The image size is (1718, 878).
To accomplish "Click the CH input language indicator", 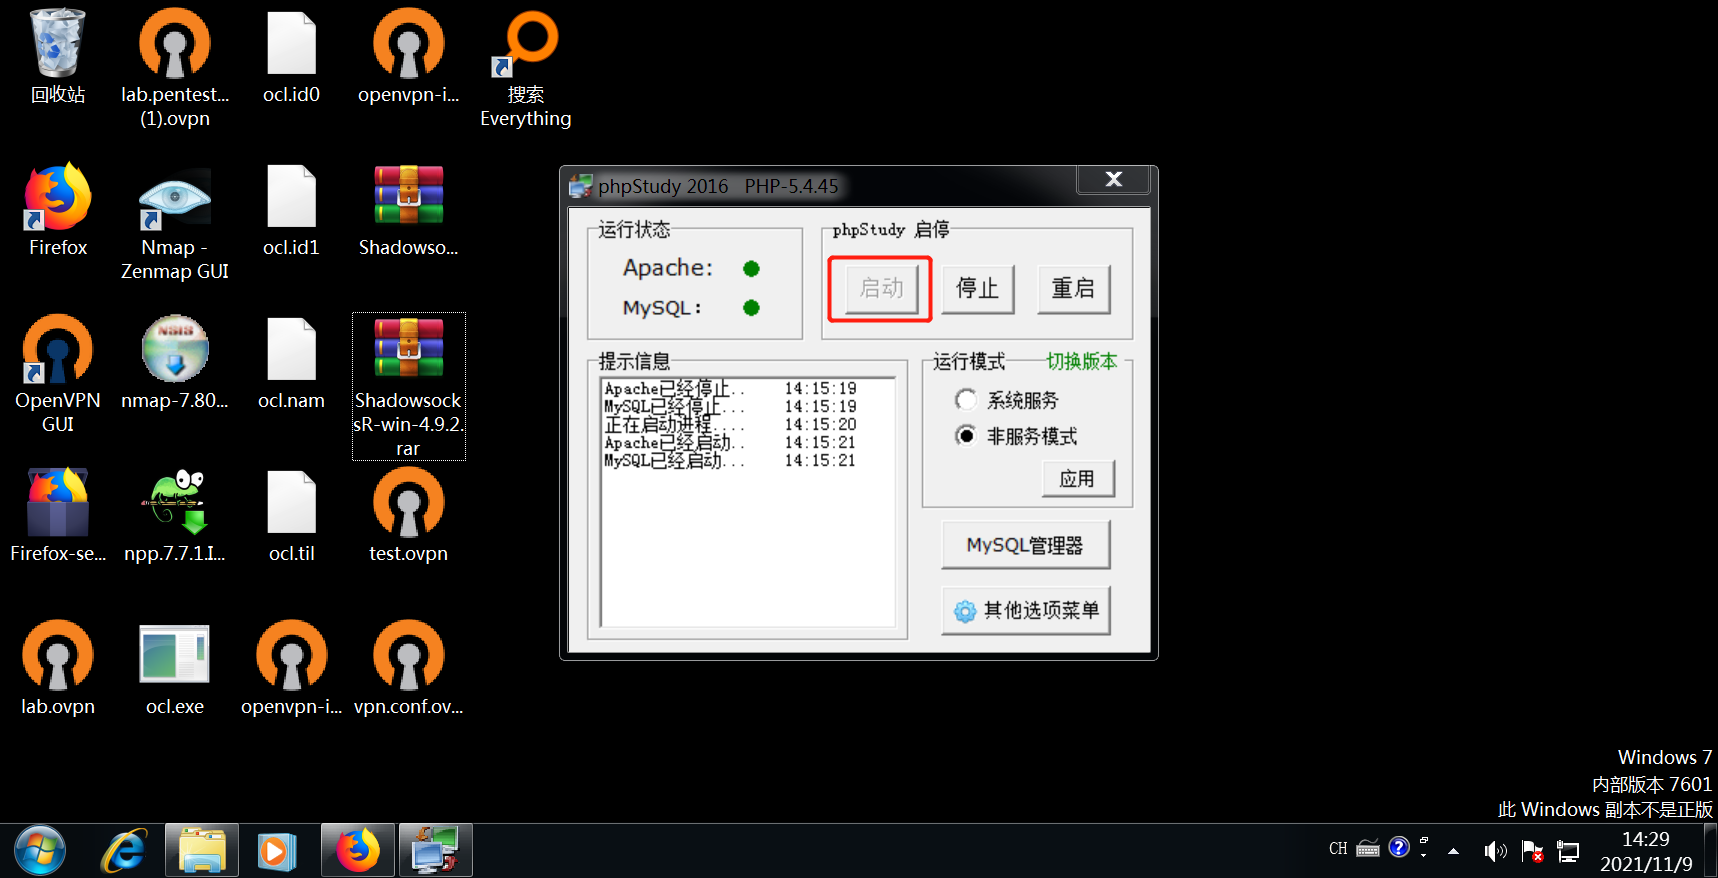I will coord(1338,849).
